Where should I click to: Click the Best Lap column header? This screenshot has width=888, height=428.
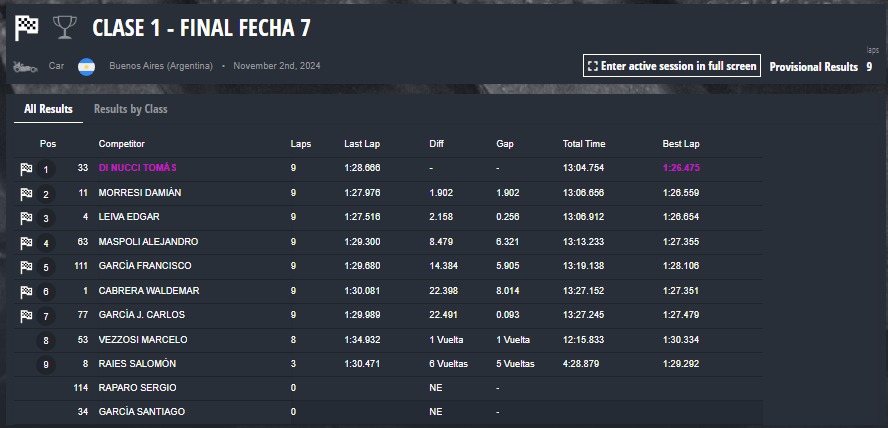[681, 144]
